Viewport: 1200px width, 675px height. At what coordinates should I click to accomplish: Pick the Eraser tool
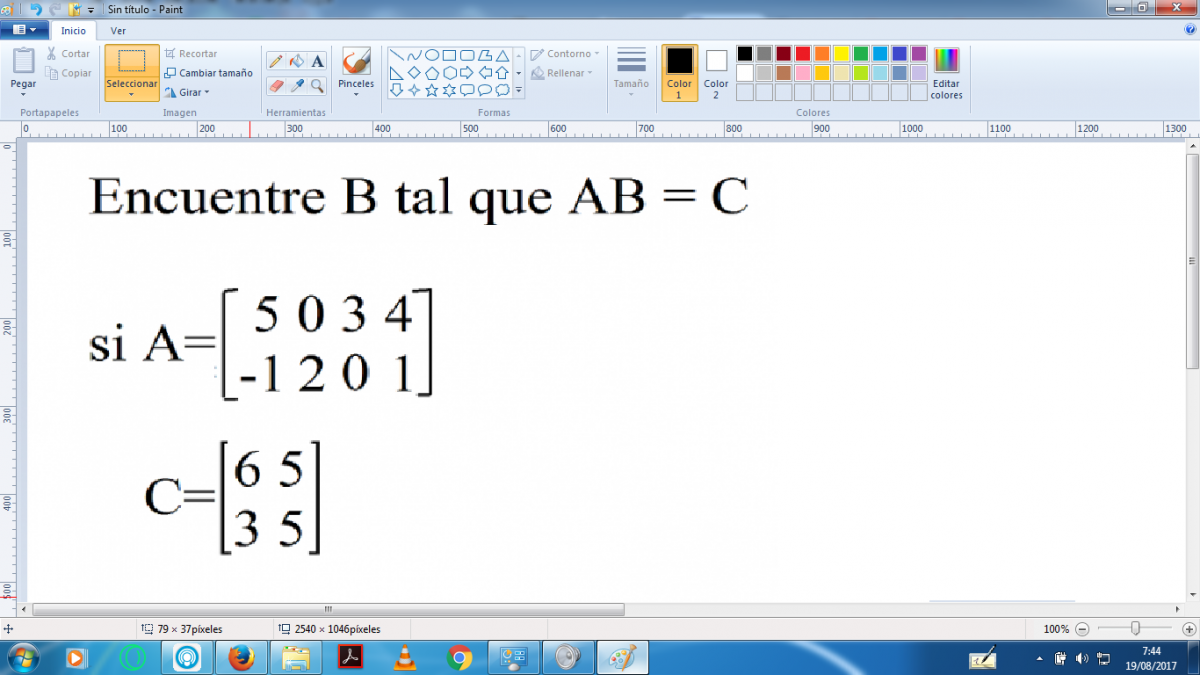(277, 86)
